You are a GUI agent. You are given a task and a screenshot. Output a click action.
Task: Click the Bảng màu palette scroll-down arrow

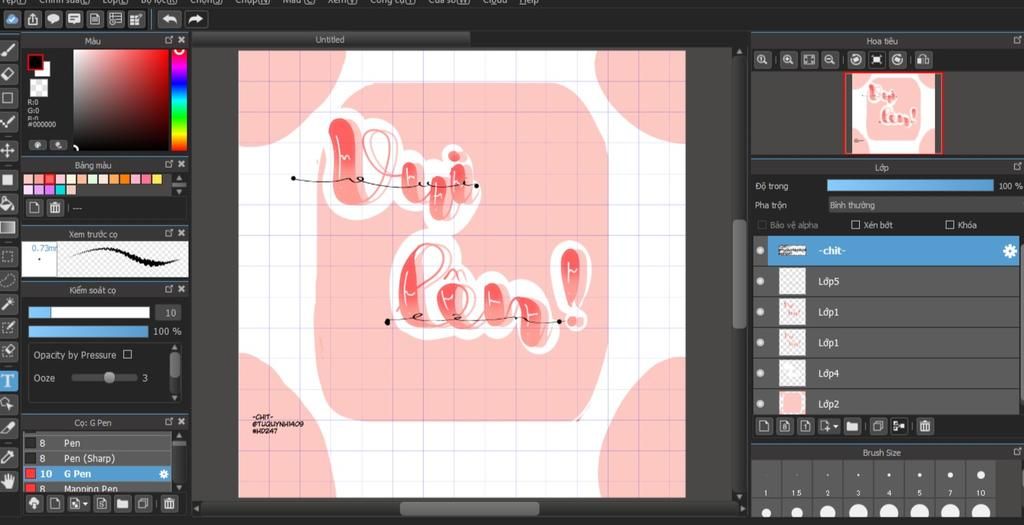178,192
